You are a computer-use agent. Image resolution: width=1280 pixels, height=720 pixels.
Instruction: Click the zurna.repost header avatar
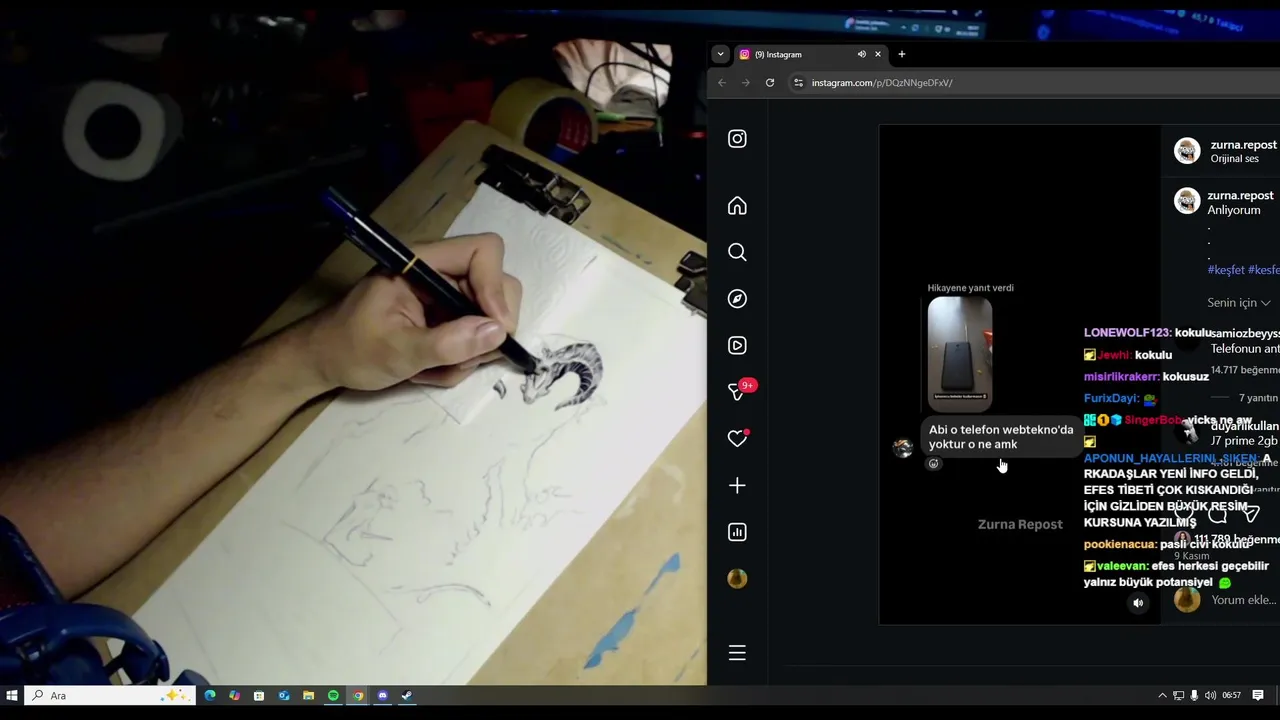[1187, 151]
